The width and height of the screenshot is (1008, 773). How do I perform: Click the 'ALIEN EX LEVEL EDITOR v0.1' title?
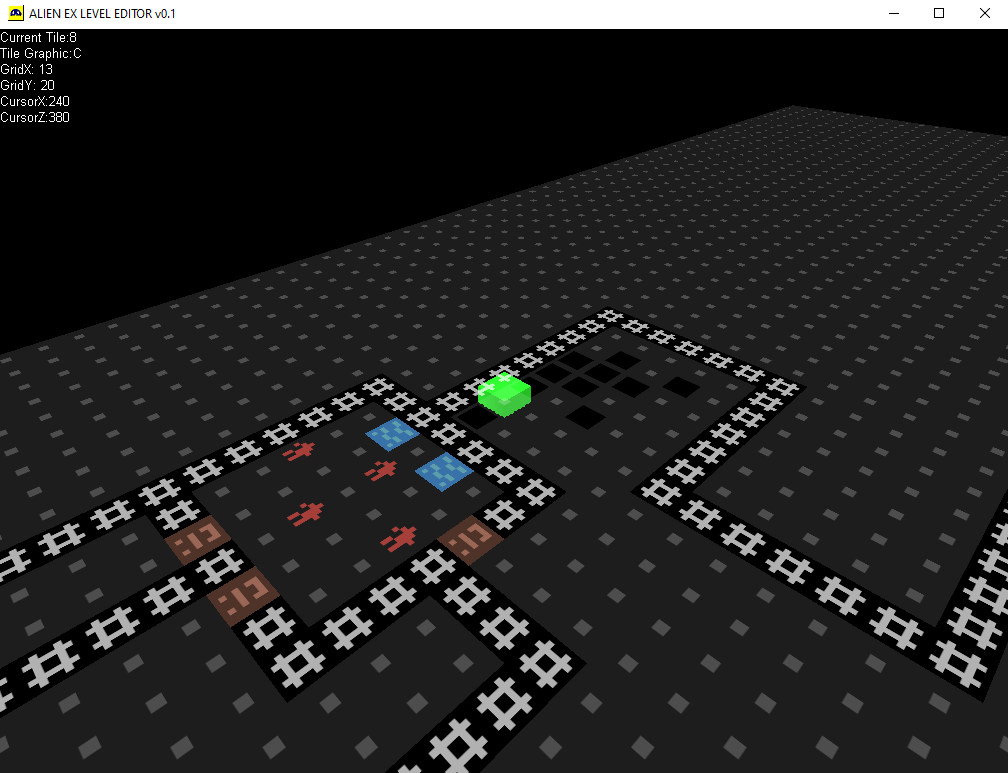pos(102,14)
